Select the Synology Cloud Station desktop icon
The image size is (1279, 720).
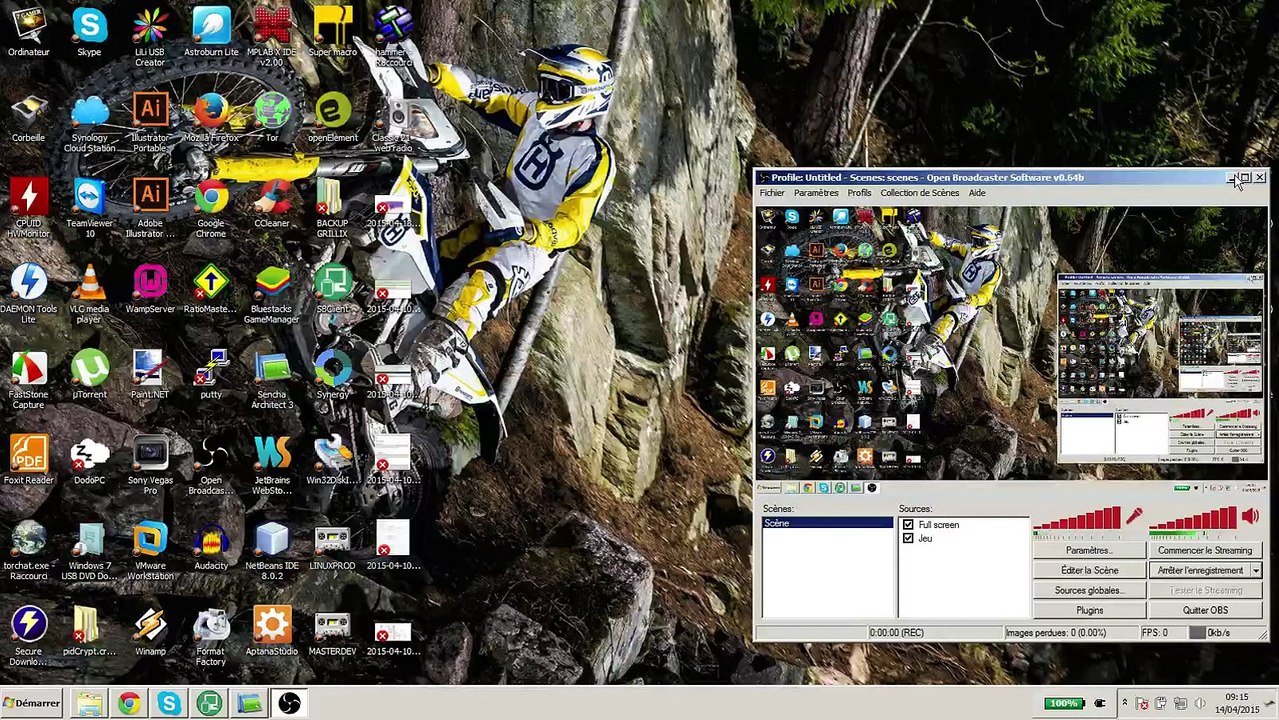click(89, 124)
